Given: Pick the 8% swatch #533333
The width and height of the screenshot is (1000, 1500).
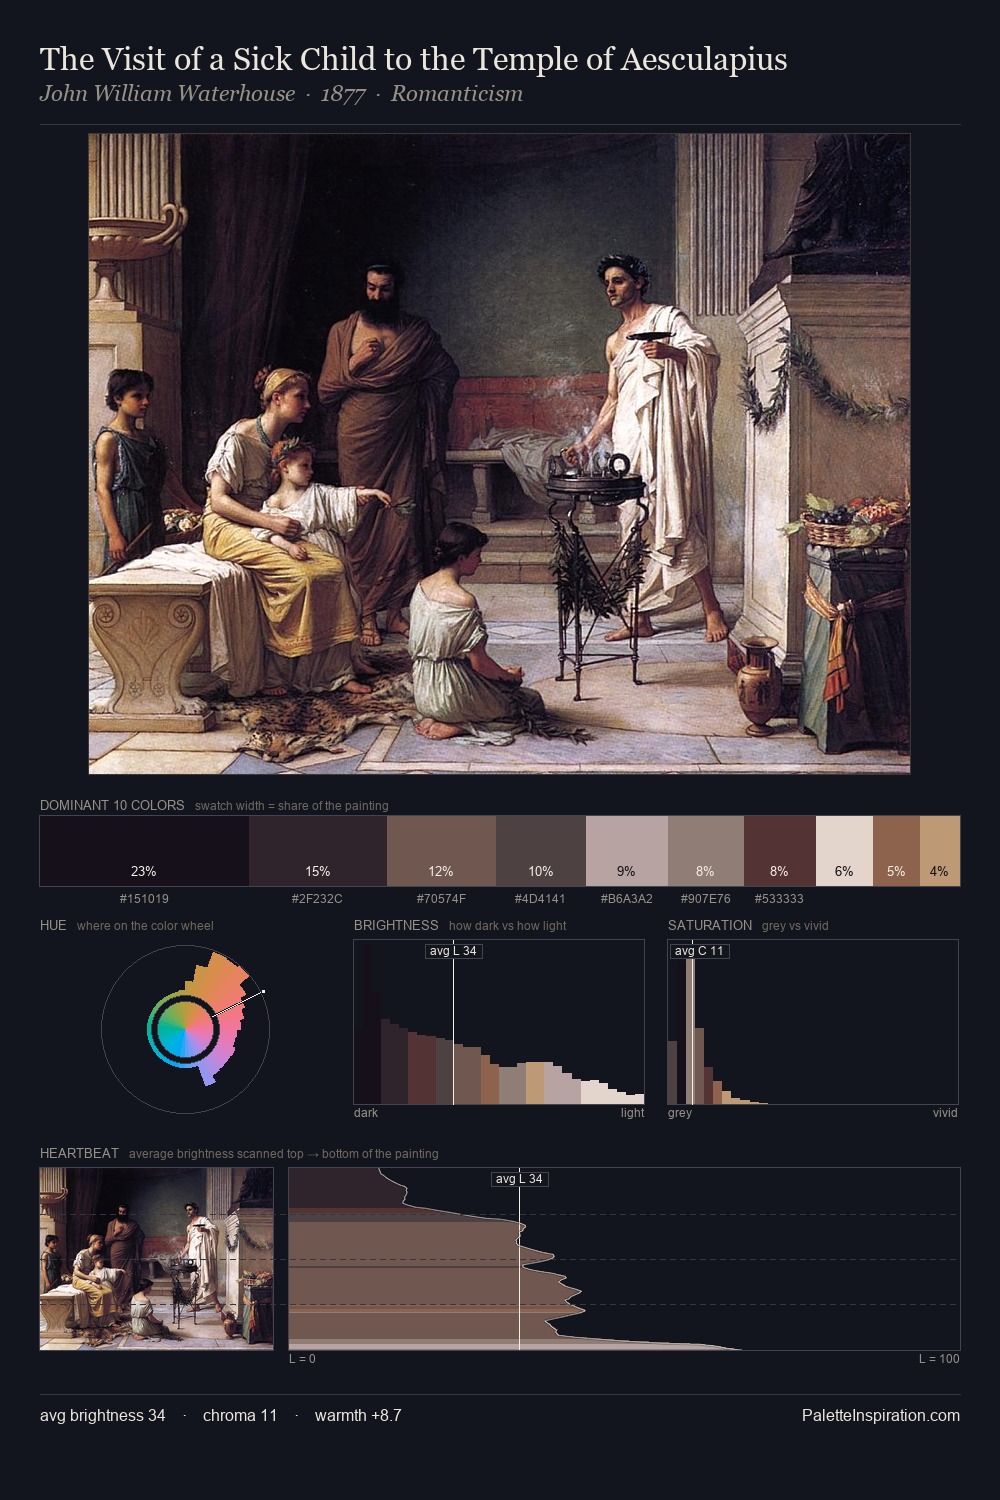Looking at the screenshot, I should [780, 851].
